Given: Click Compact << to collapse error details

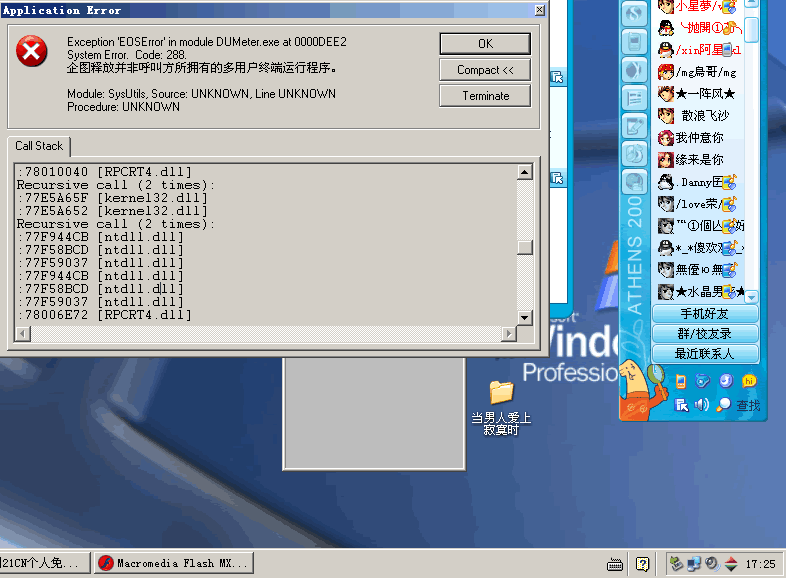Looking at the screenshot, I should 485,70.
